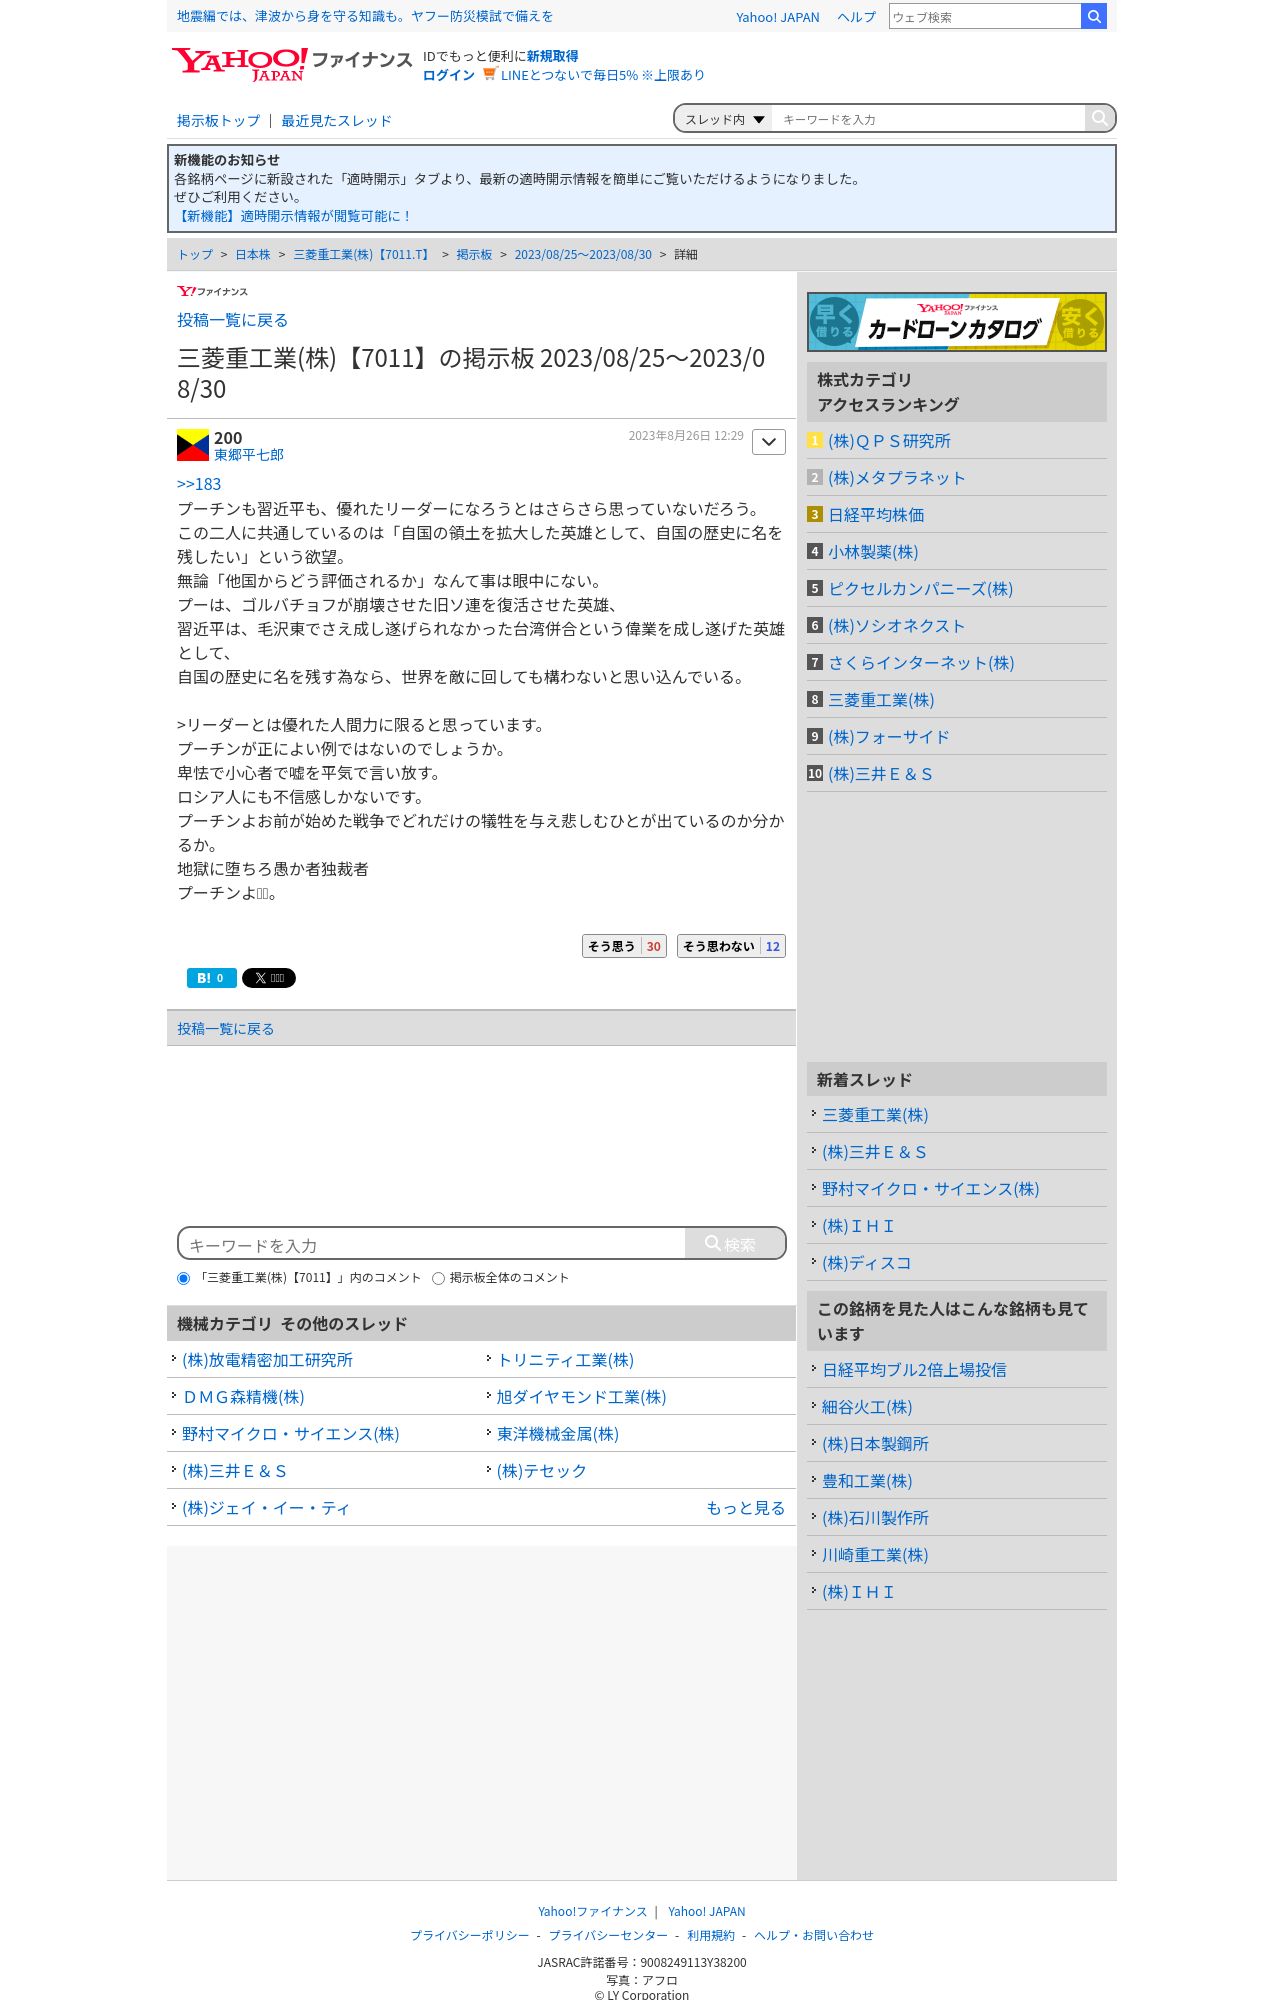Click the poster avatar flag icon
Viewport: 1284px width, 2000px height.
click(193, 445)
